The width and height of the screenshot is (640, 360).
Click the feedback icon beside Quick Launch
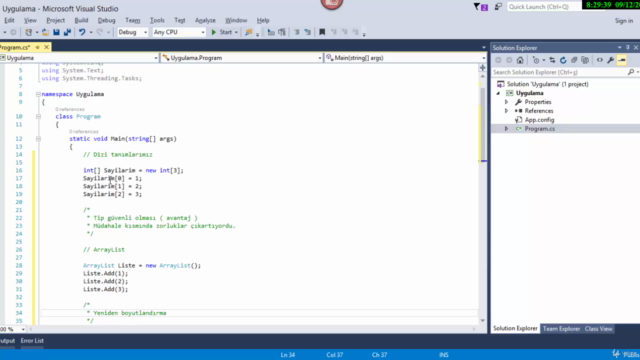(498, 7)
